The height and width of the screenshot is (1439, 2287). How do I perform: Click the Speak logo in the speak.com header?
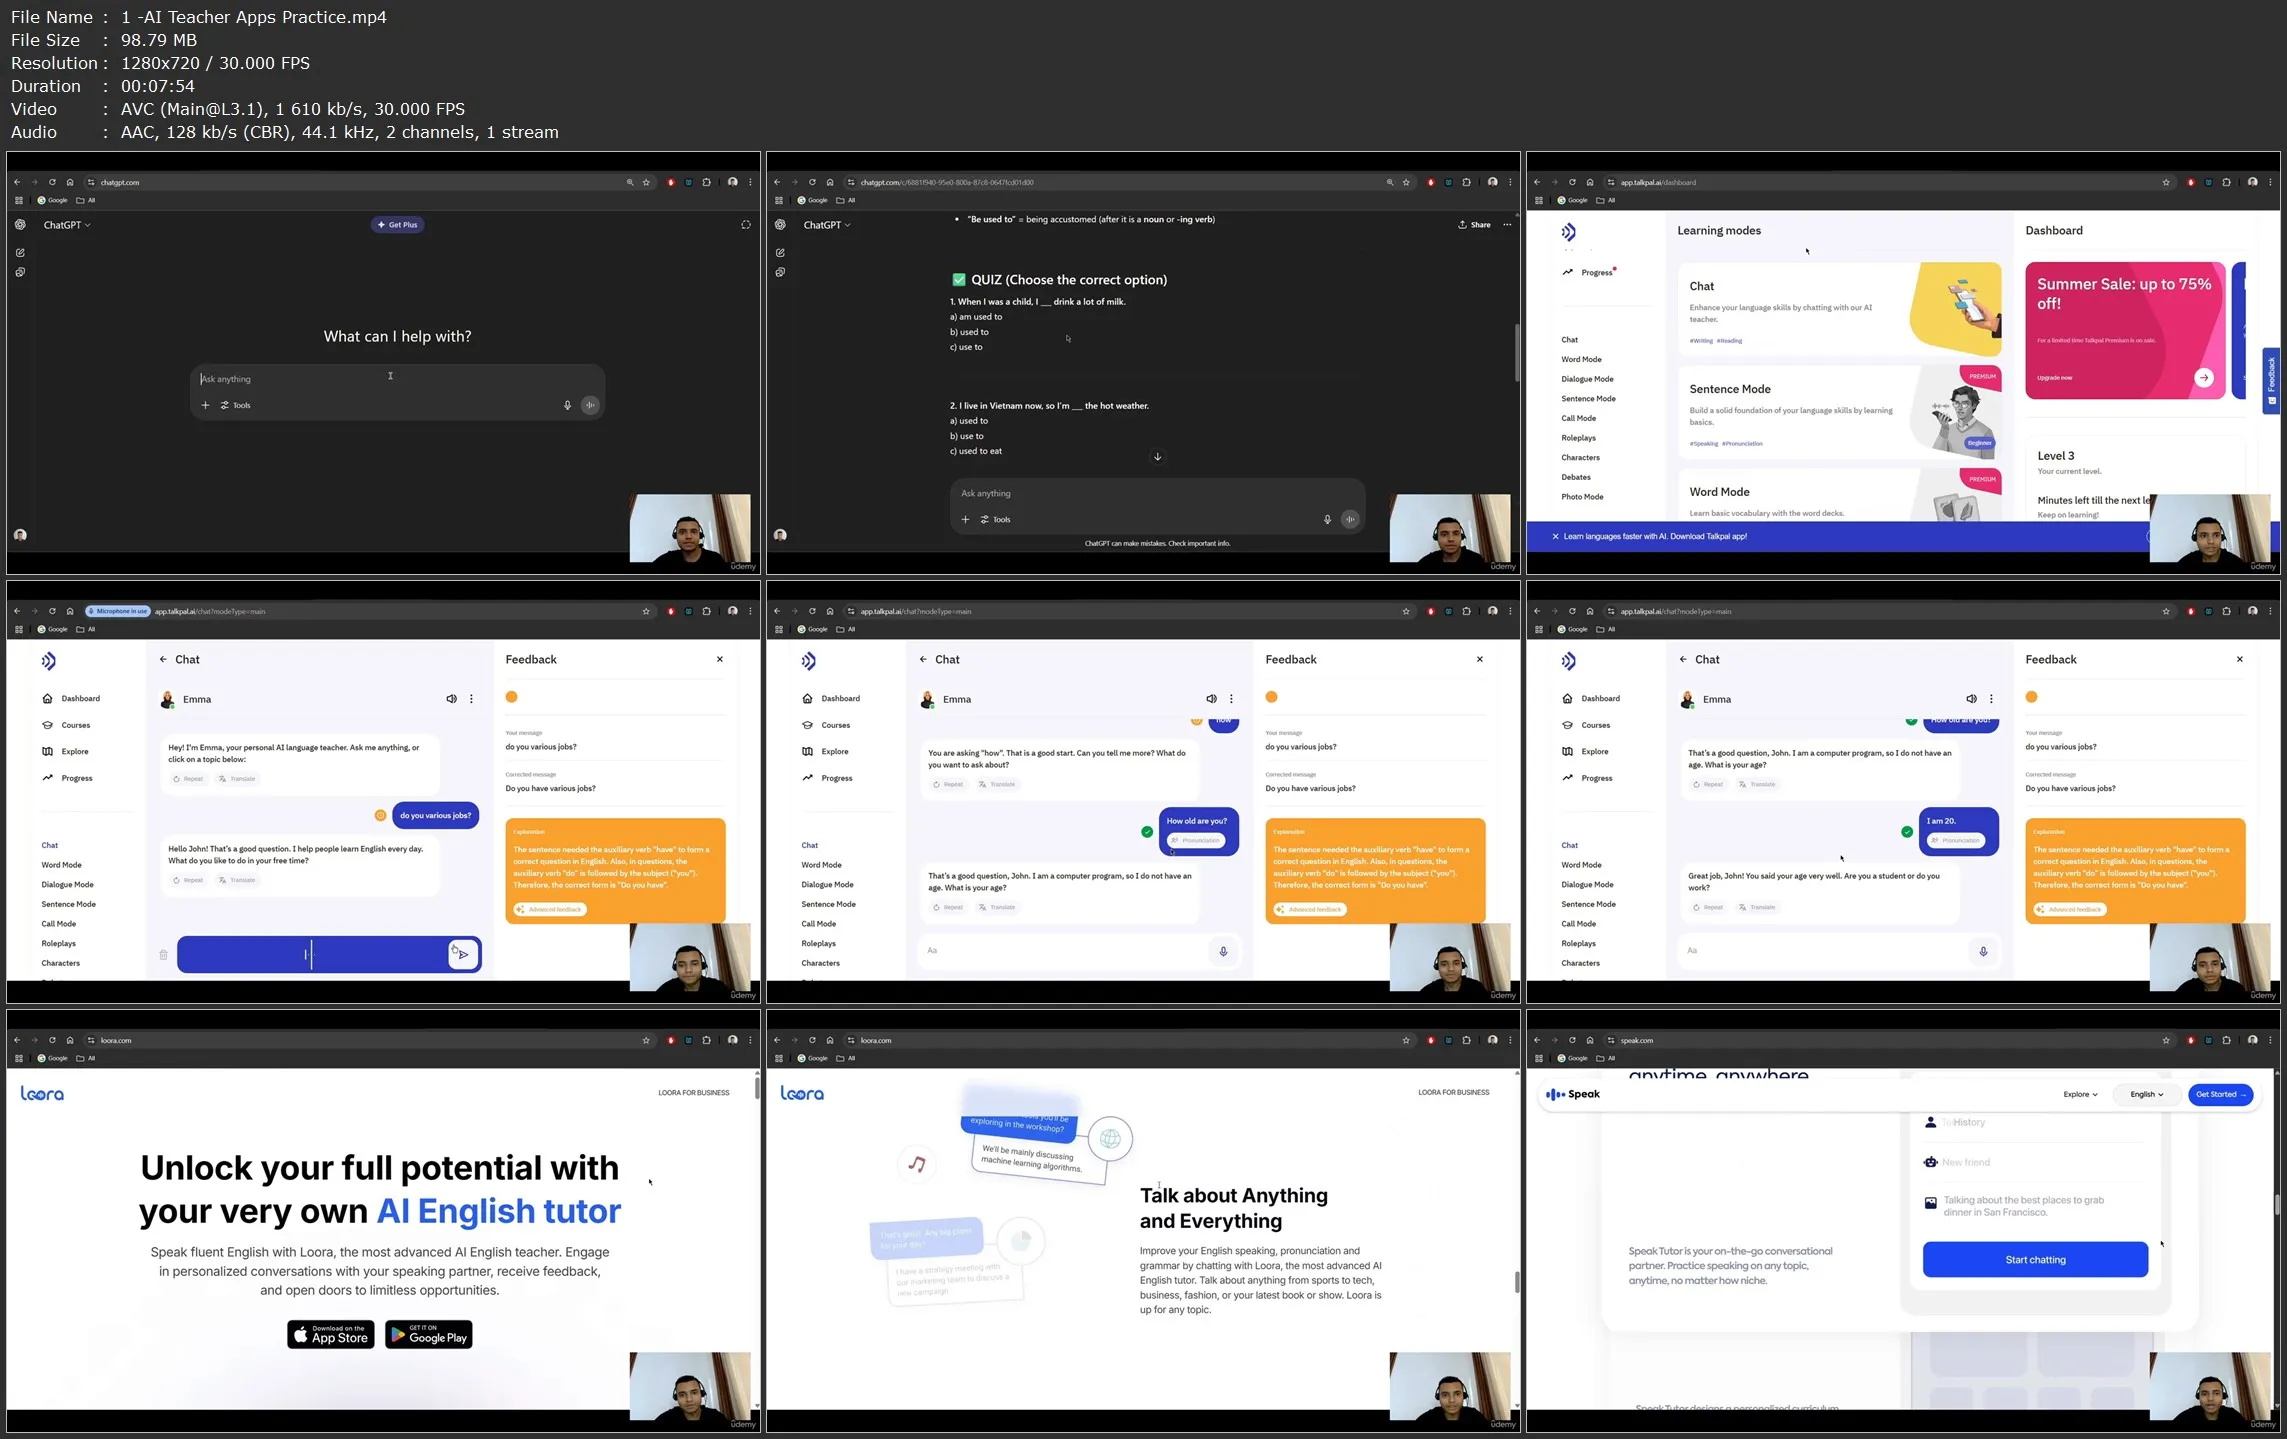[x=1573, y=1095]
